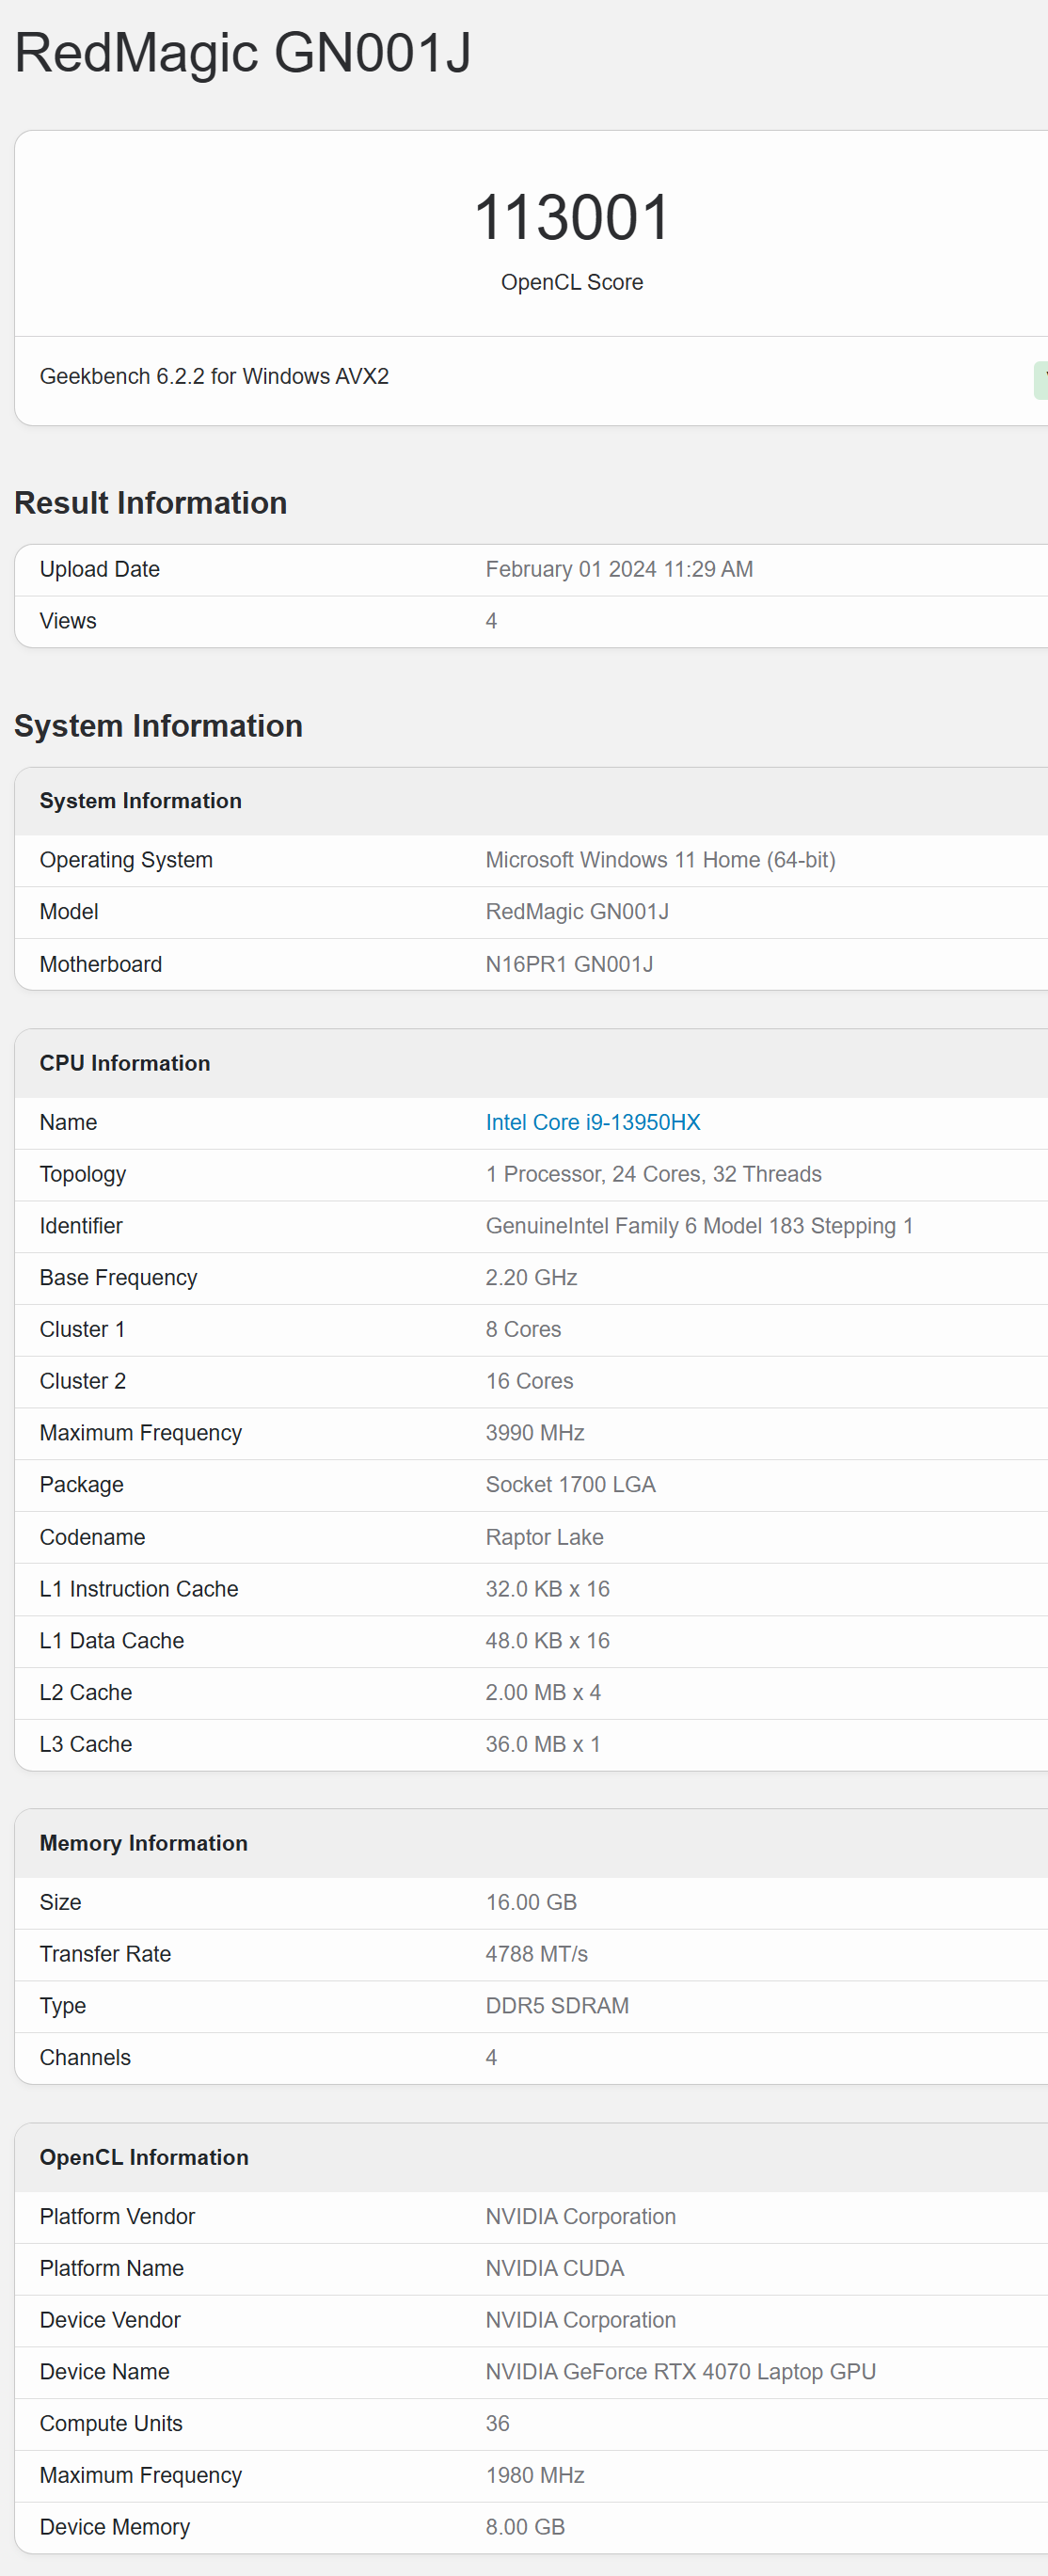Screen dimensions: 1048x2576
Task: Click the green Valid badge at right edge
Action: tap(1041, 380)
